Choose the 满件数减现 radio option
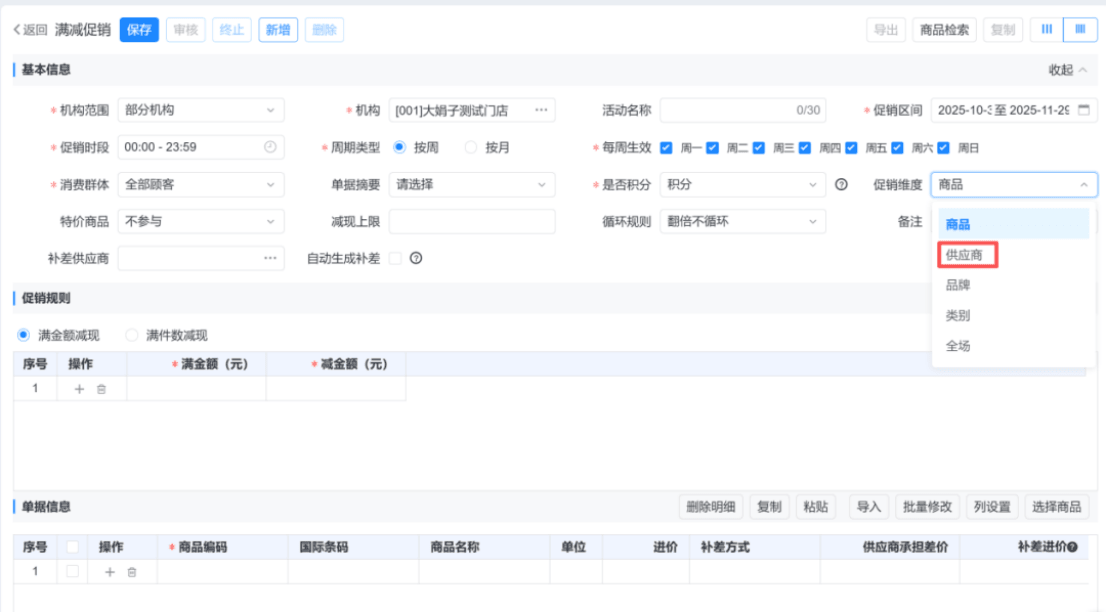Screen dimensions: 1106x613 click(x=132, y=335)
